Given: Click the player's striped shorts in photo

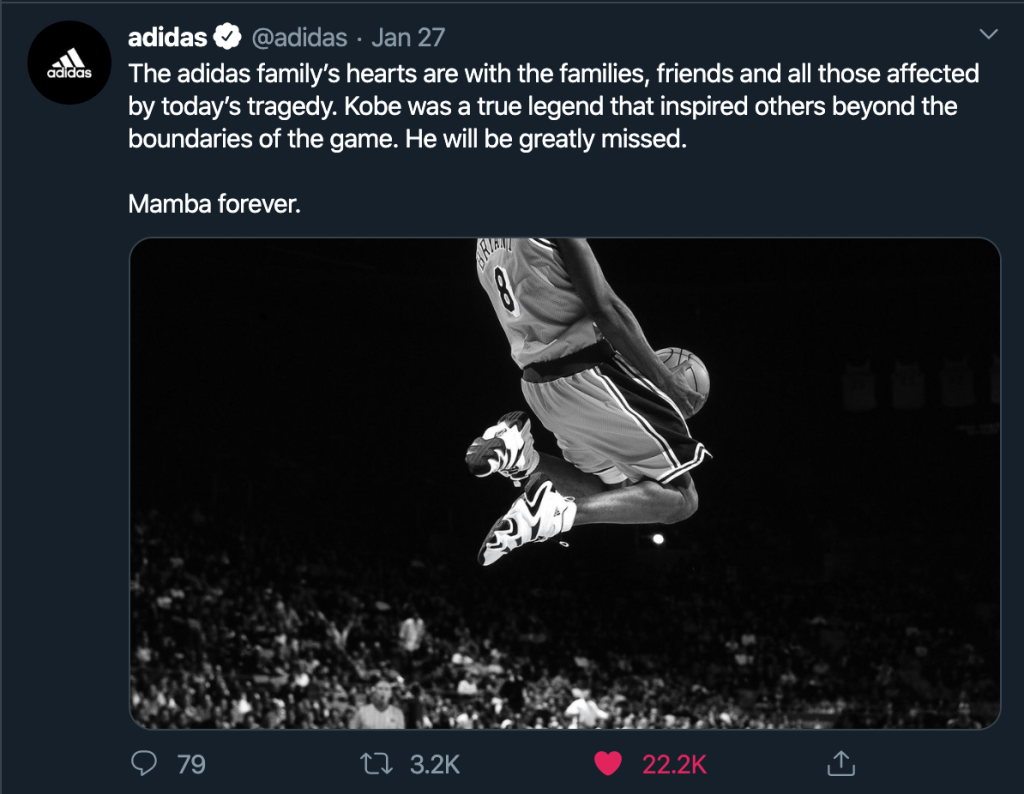Looking at the screenshot, I should [610, 420].
